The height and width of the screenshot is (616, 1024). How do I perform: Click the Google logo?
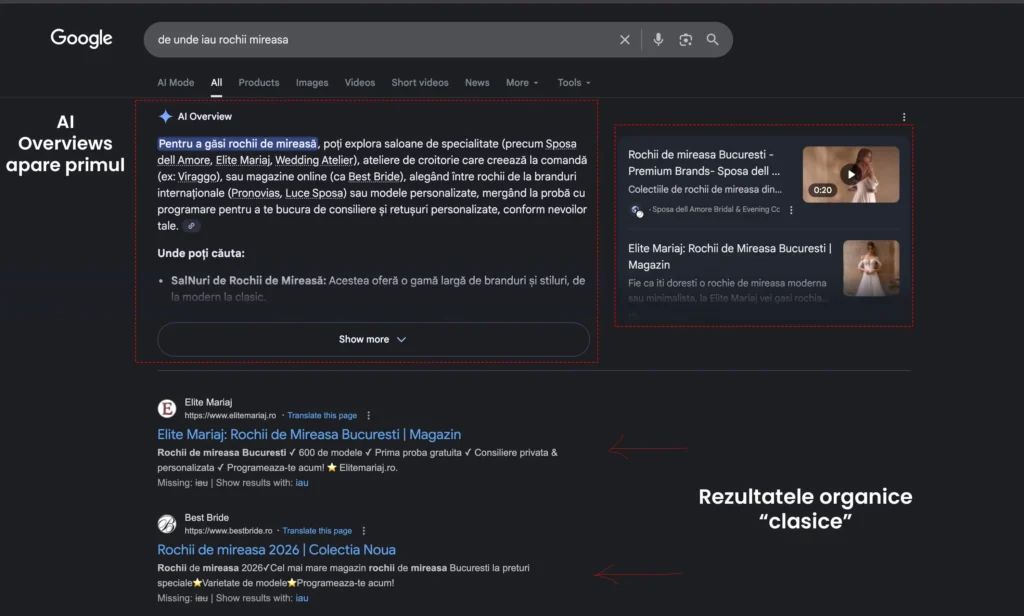point(82,39)
